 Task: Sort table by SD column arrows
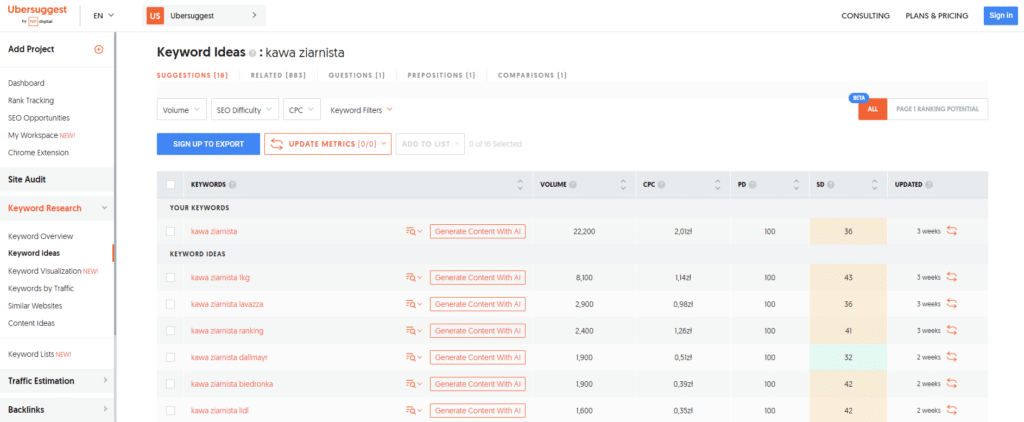click(874, 185)
